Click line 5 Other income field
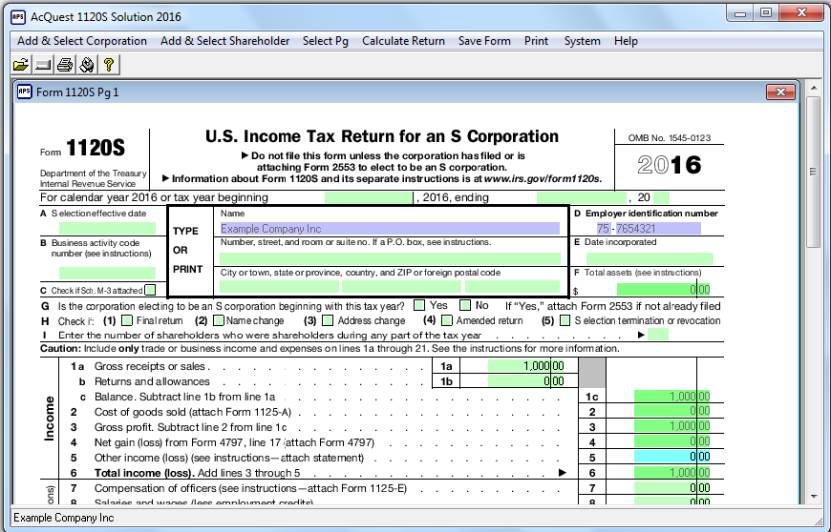 (672, 457)
